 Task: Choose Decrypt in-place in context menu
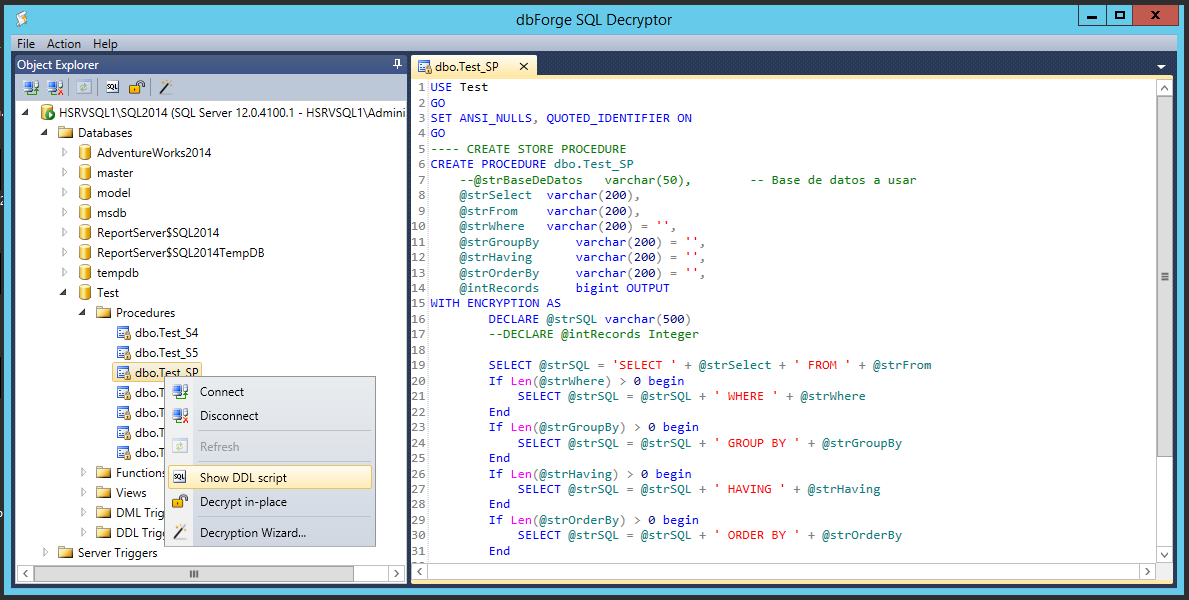[270, 501]
